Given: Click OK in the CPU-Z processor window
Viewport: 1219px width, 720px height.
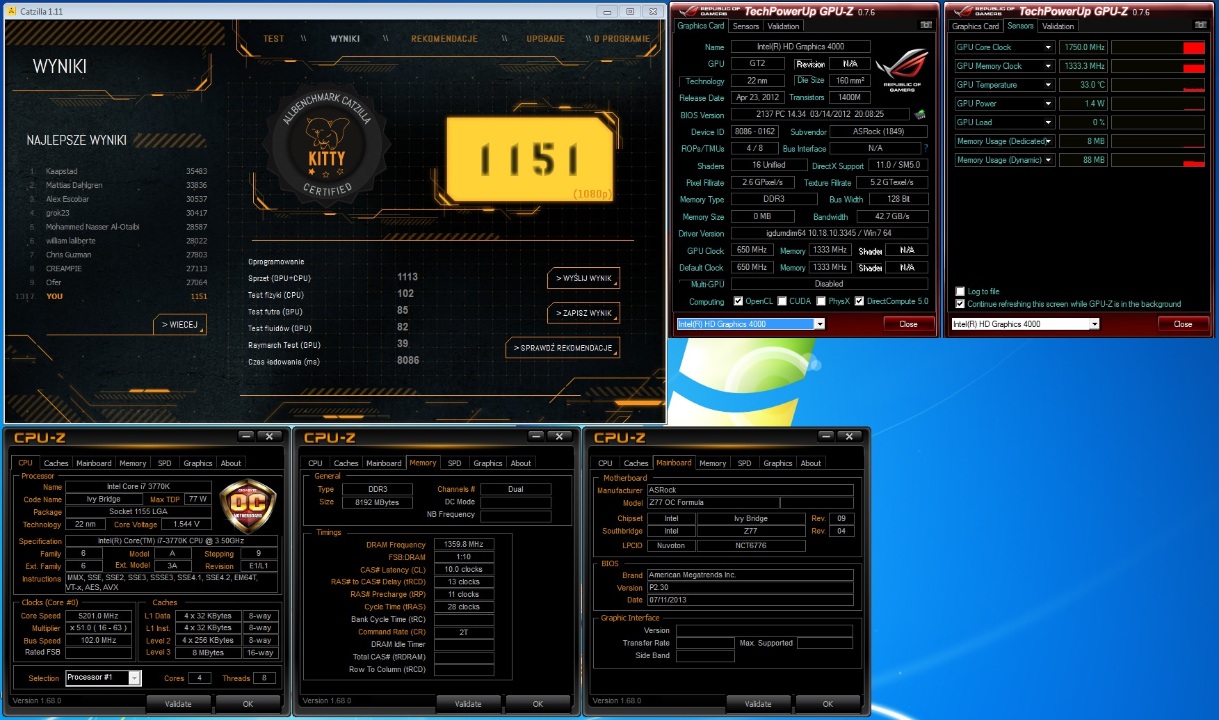Looking at the screenshot, I should [x=248, y=703].
